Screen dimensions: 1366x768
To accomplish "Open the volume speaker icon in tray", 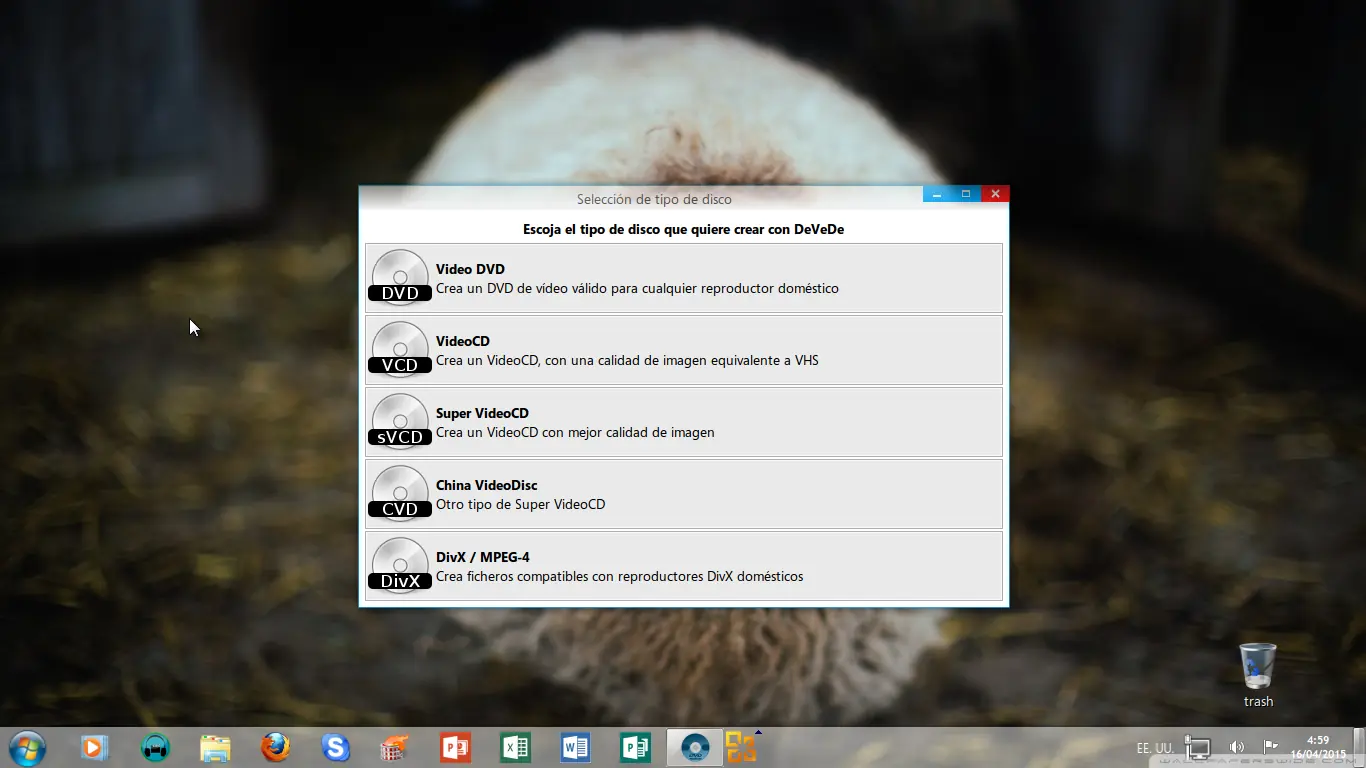I will pyautogui.click(x=1237, y=747).
